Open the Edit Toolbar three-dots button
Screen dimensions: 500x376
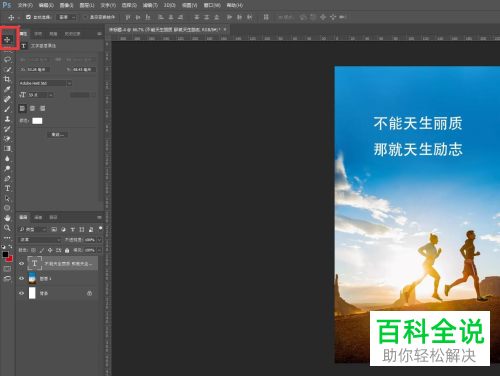7,238
